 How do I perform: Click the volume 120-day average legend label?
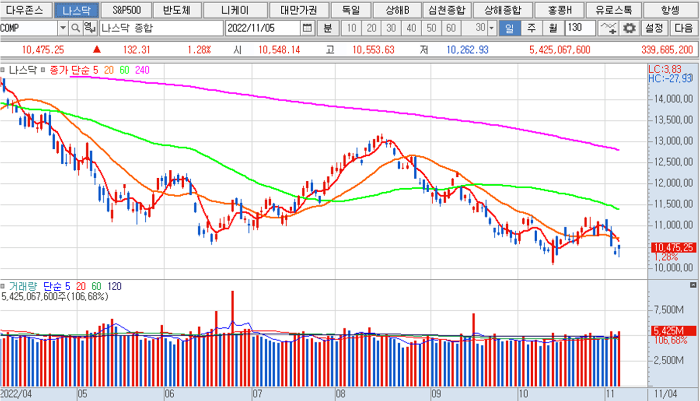coord(114,286)
